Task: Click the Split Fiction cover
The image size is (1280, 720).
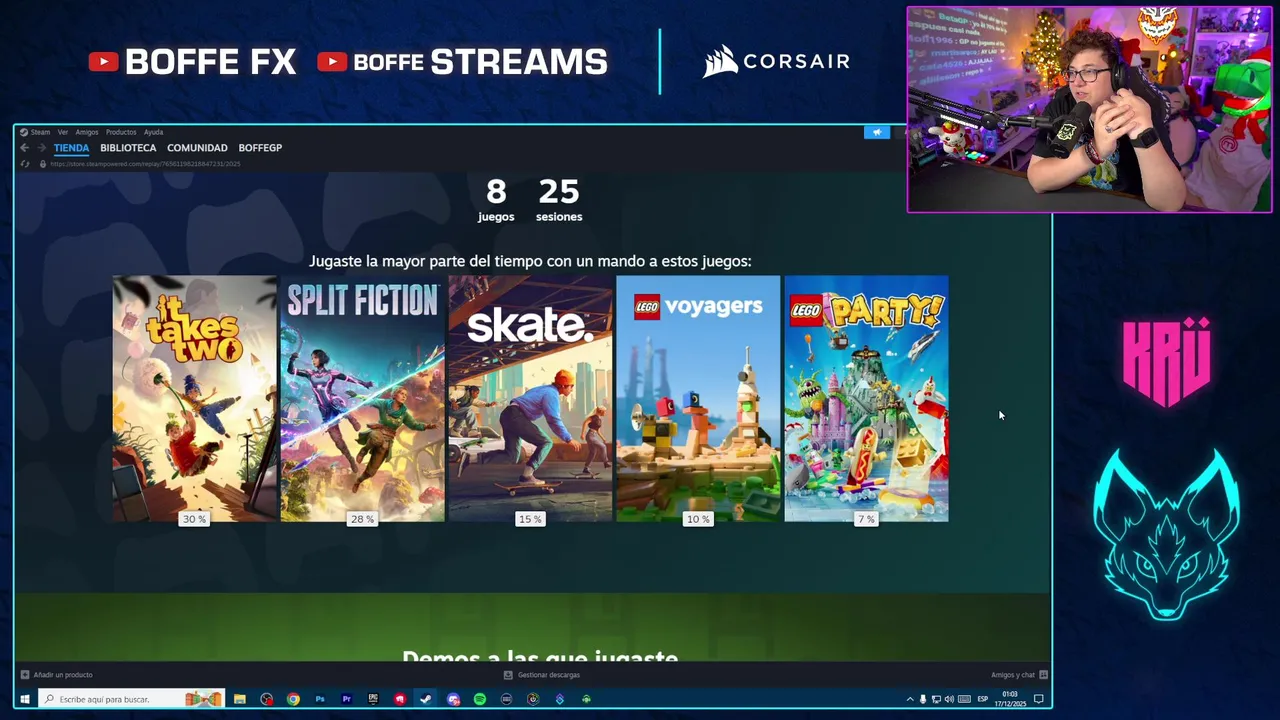Action: tap(362, 398)
